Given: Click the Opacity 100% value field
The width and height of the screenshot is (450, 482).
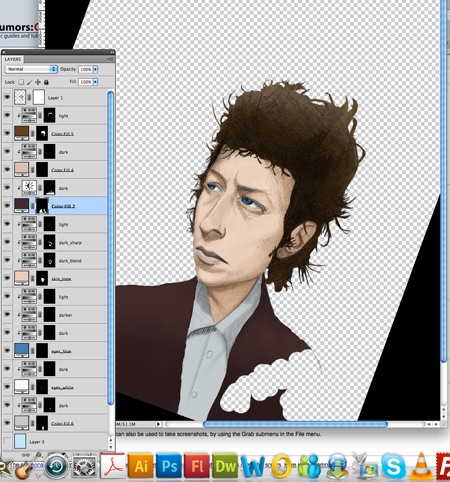Looking at the screenshot, I should [x=86, y=69].
